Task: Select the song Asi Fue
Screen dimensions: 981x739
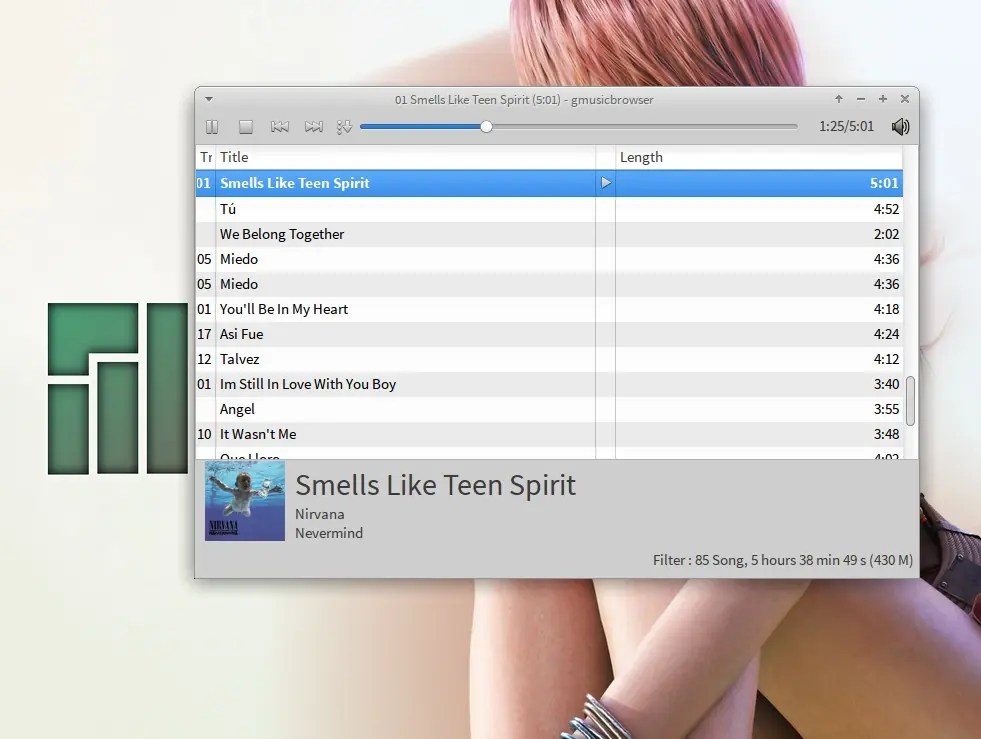Action: click(x=549, y=334)
